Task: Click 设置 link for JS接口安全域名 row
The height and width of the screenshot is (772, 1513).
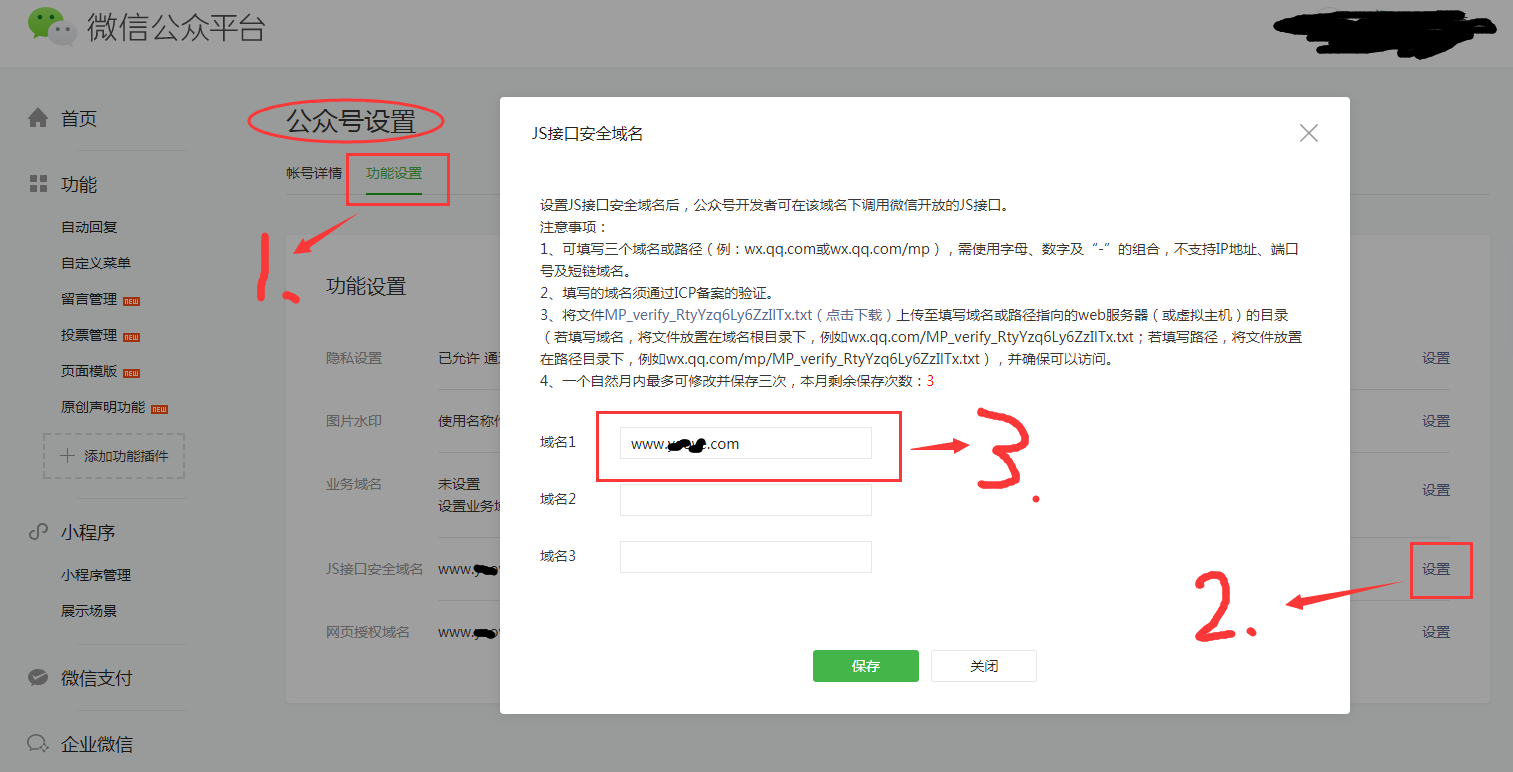Action: click(x=1436, y=569)
